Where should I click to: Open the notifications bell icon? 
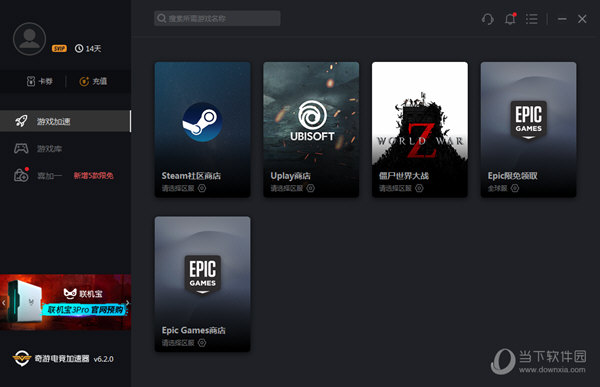[x=510, y=19]
